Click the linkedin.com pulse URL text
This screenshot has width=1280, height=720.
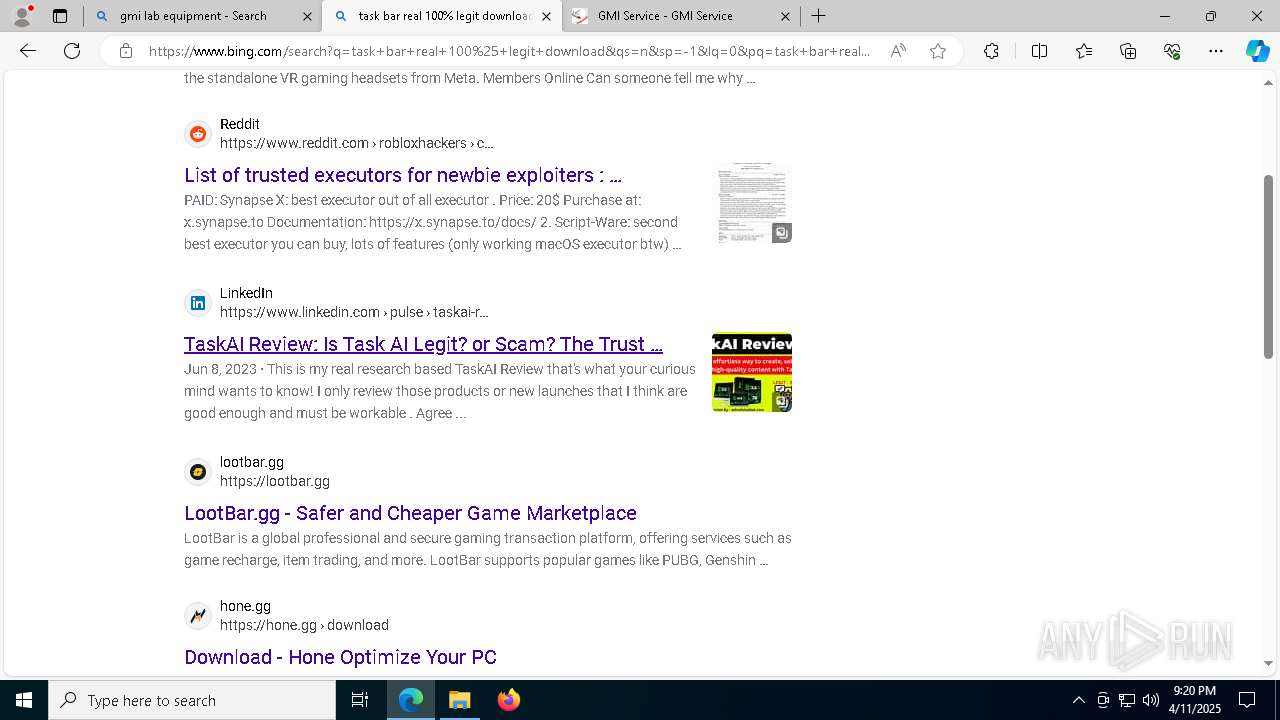(x=354, y=312)
